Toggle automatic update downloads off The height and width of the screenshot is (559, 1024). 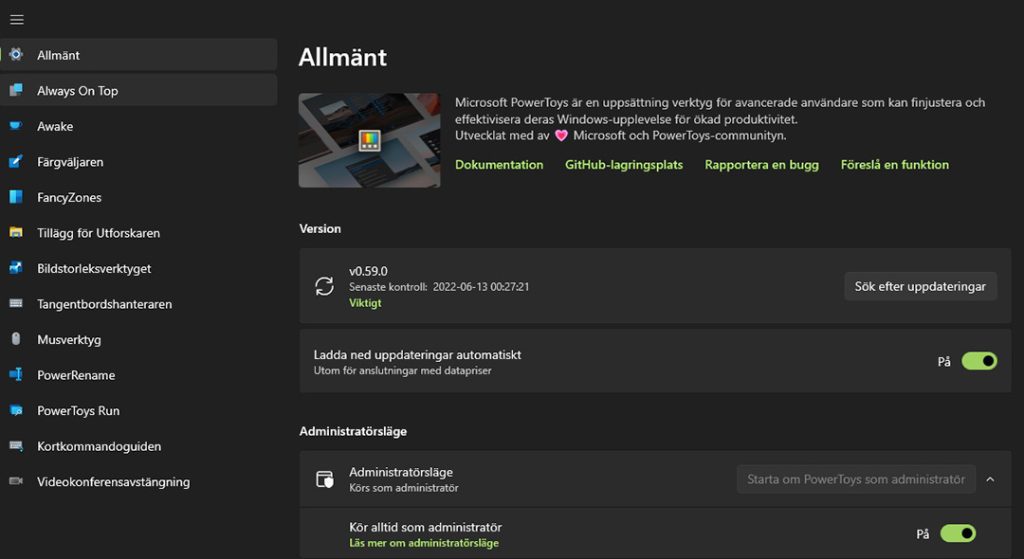979,361
